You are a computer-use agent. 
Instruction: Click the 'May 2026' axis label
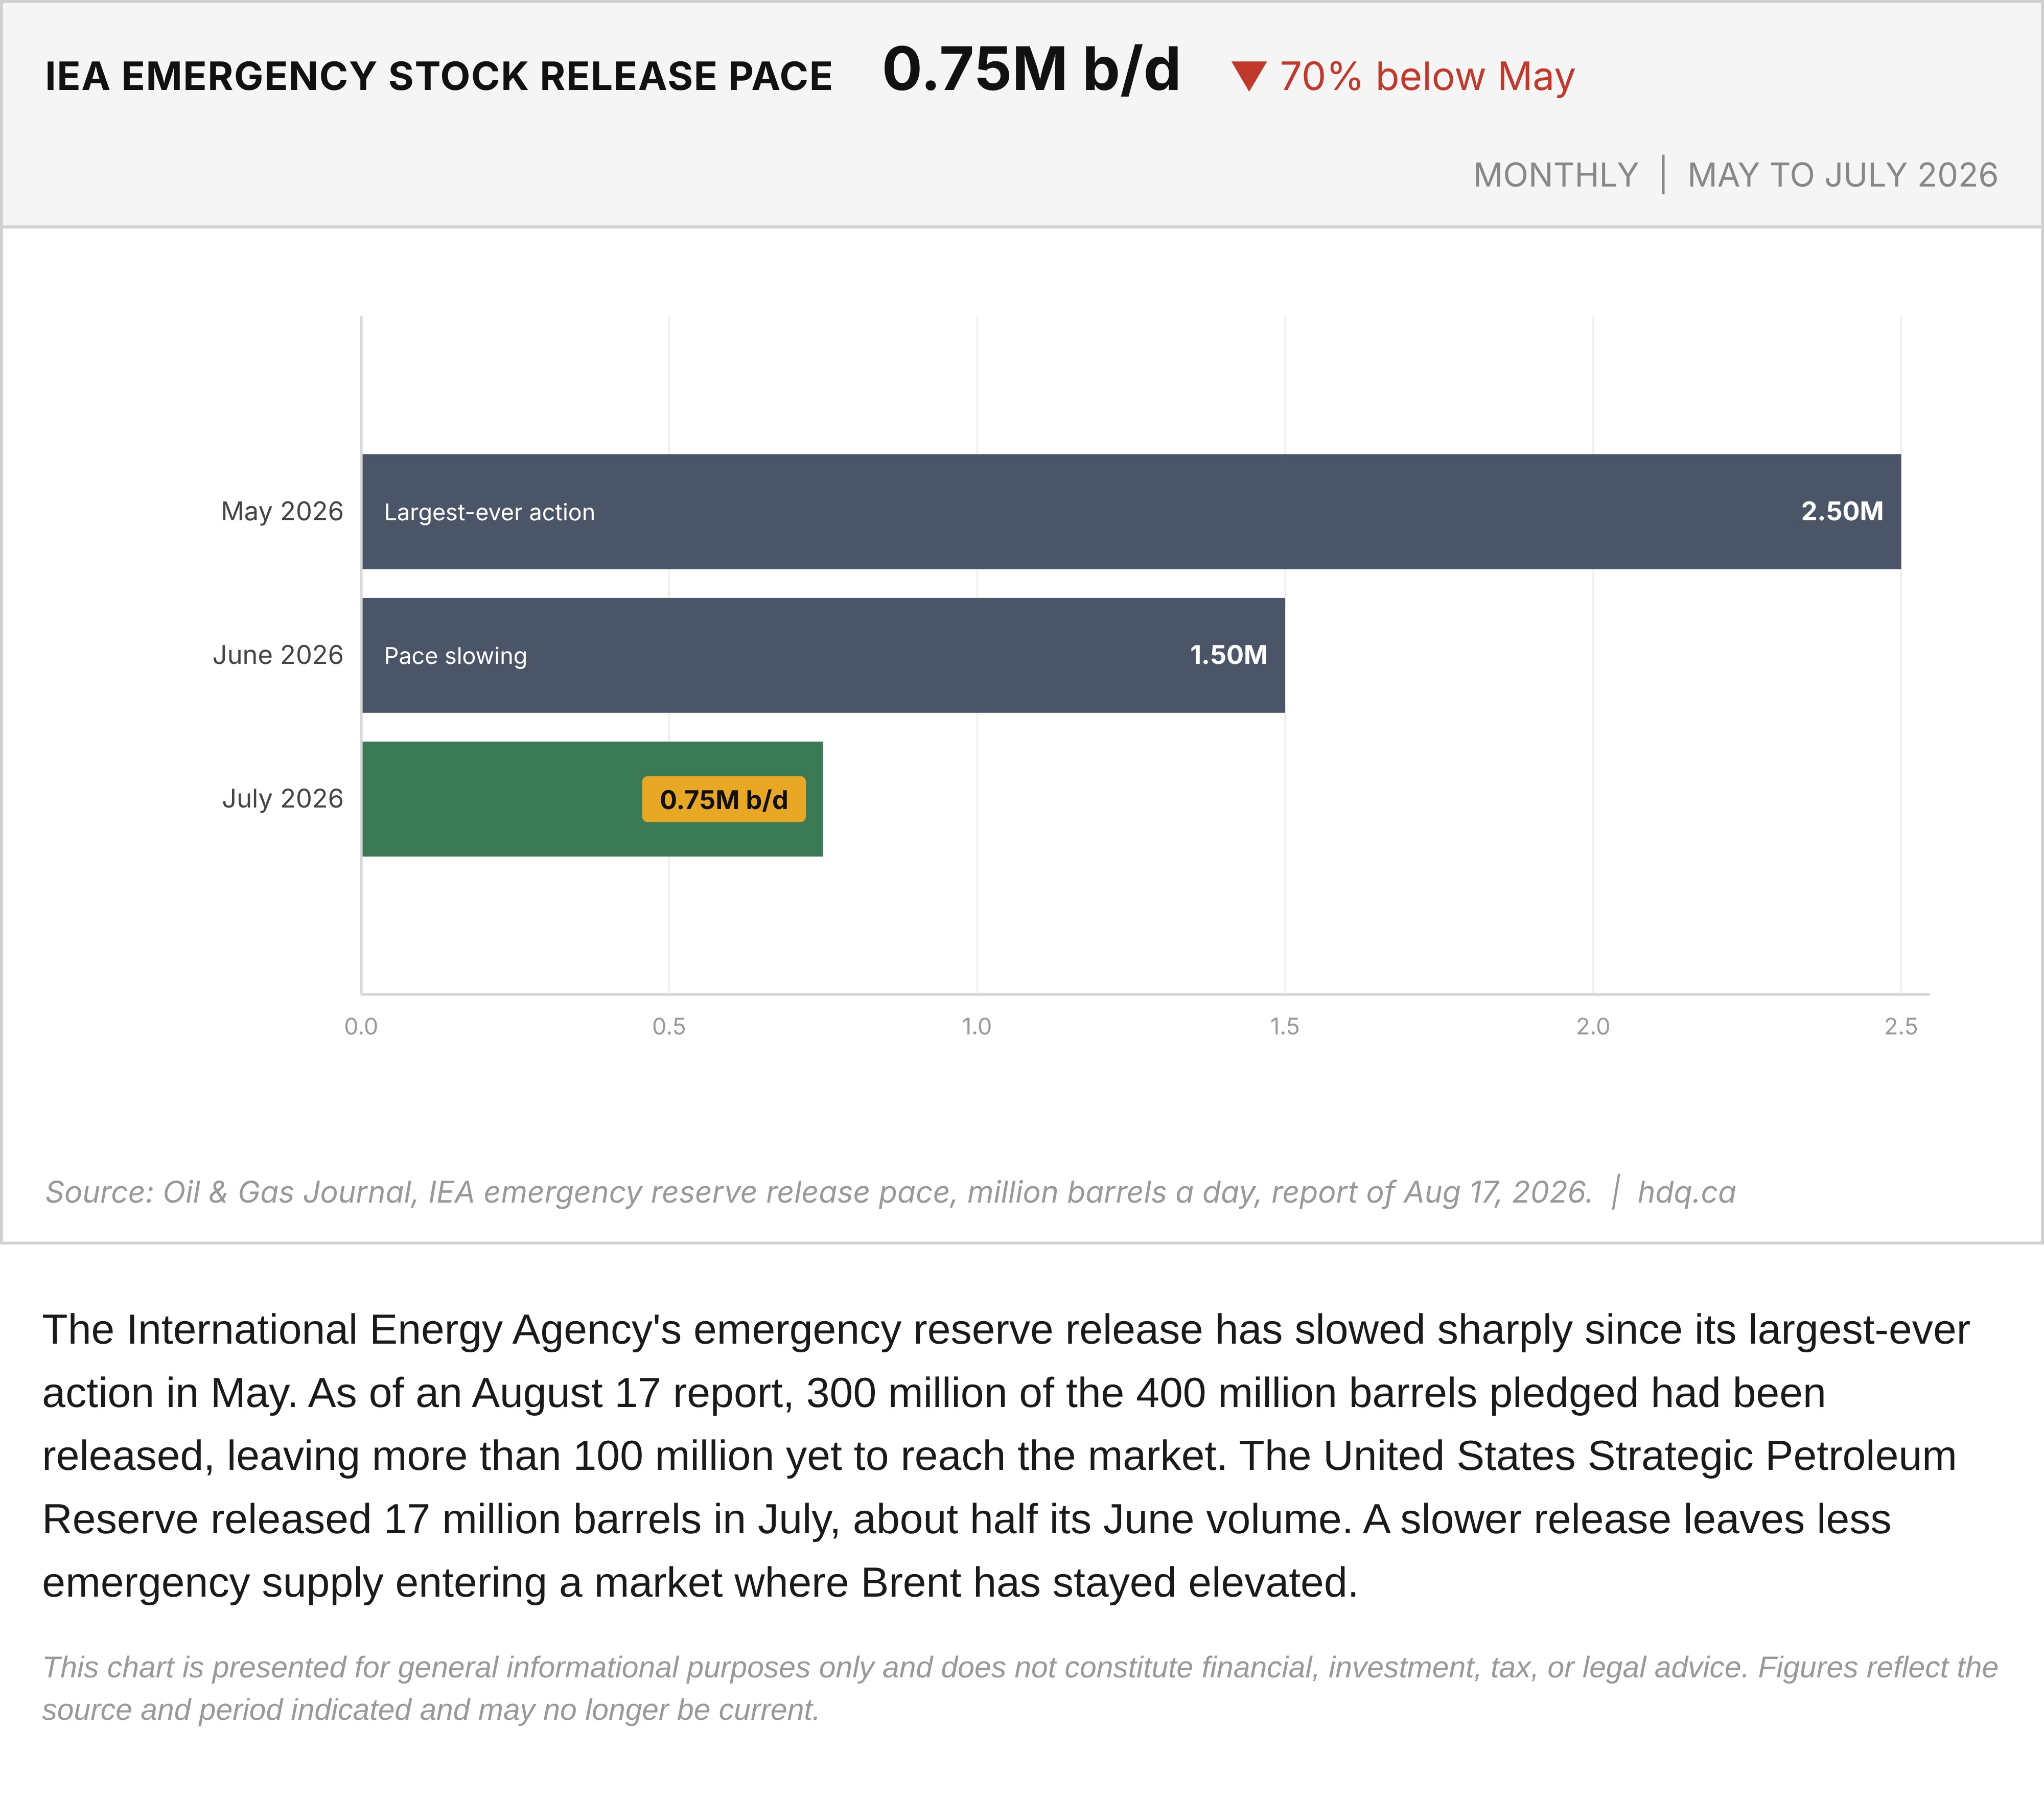282,511
